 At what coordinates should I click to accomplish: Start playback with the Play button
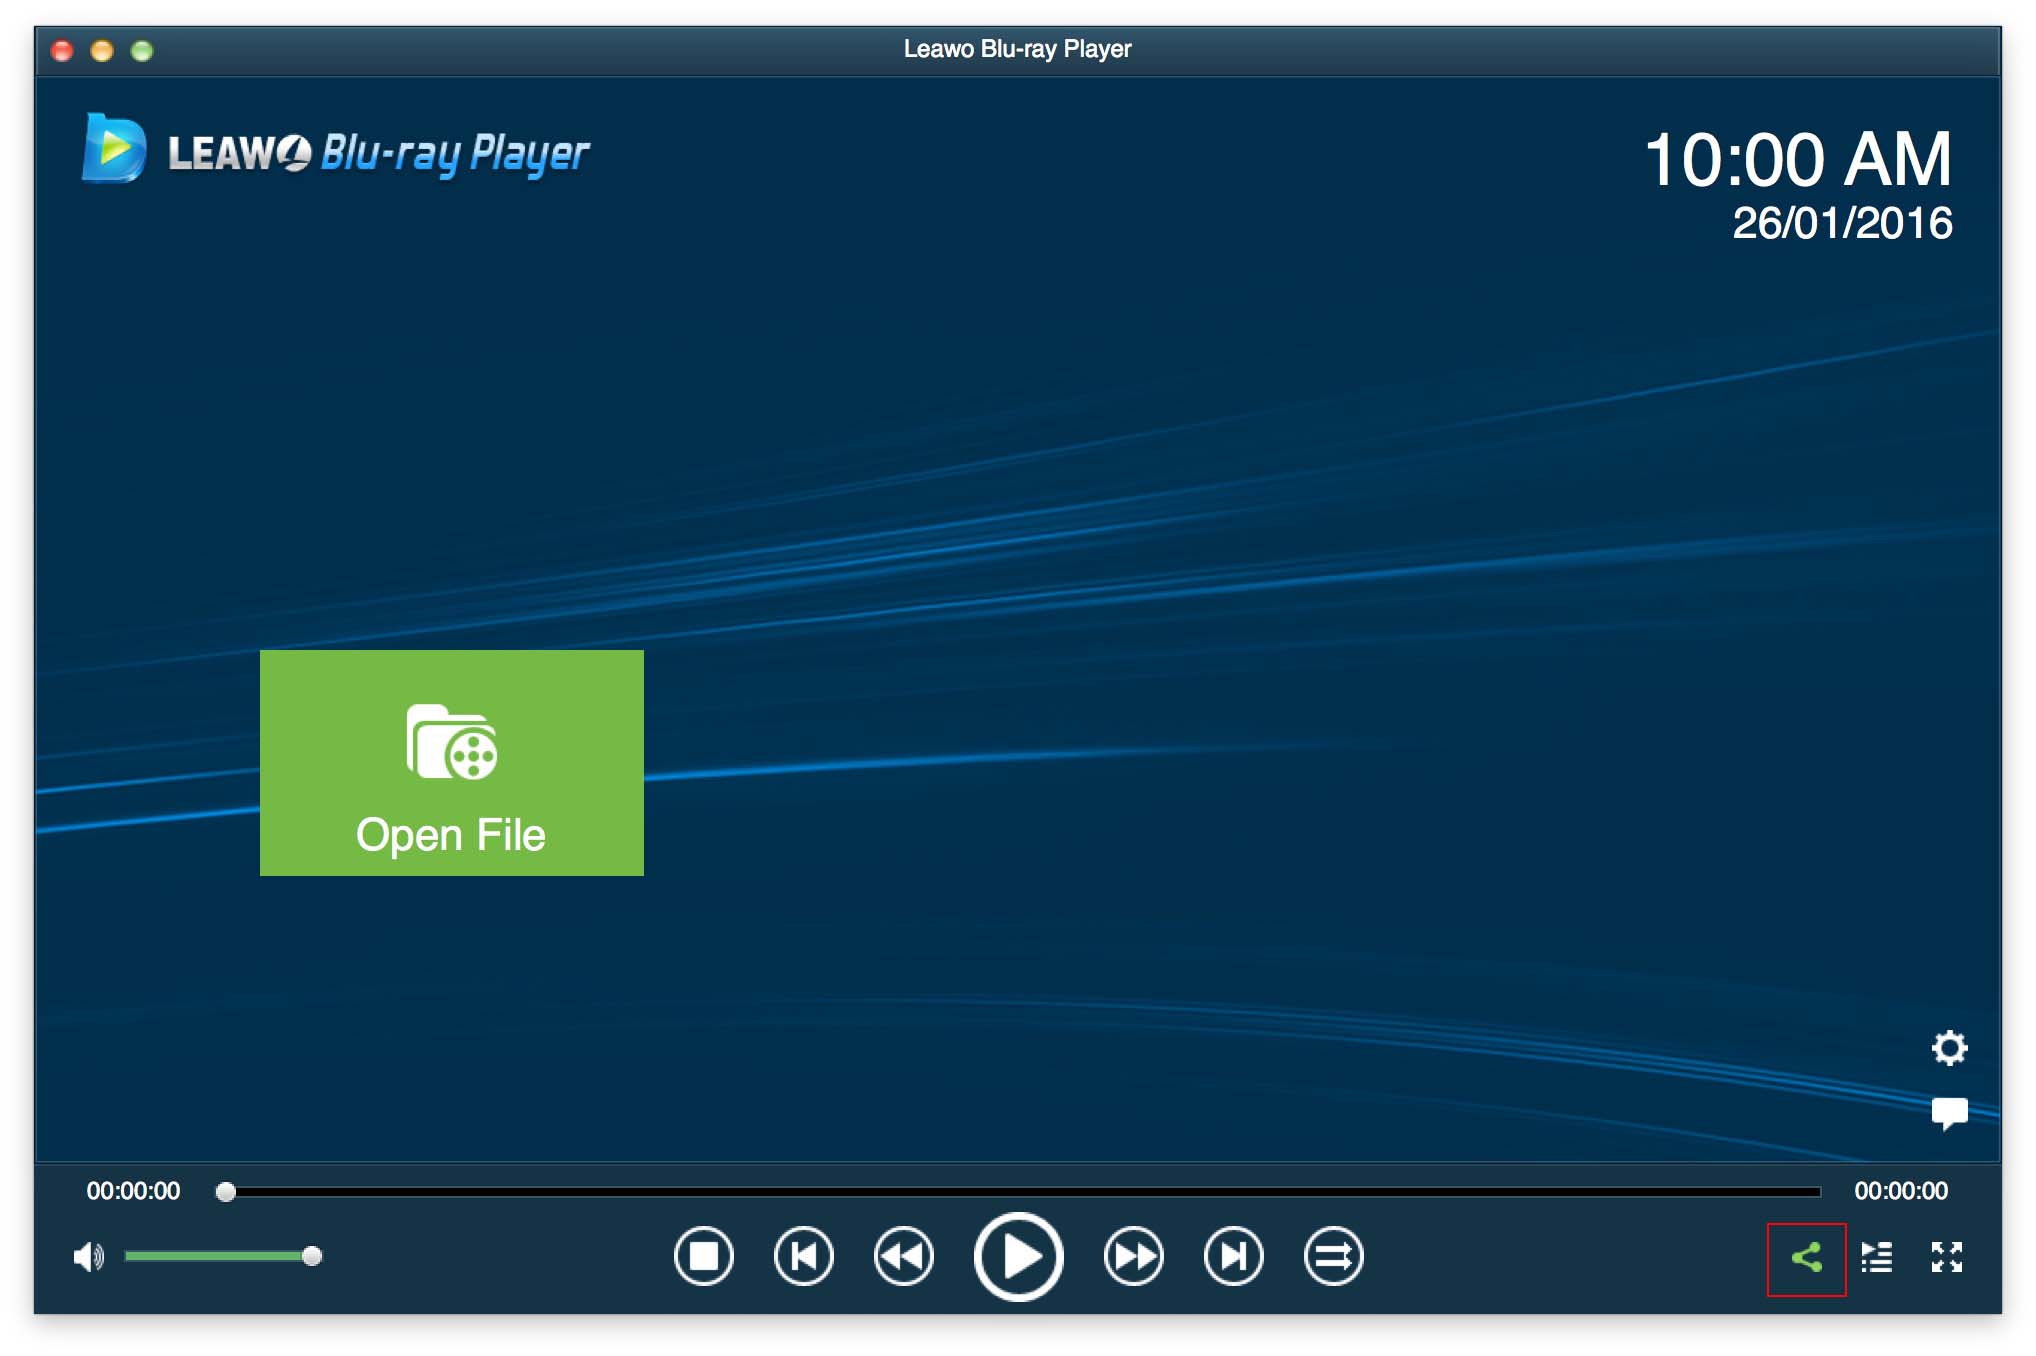point(1018,1256)
